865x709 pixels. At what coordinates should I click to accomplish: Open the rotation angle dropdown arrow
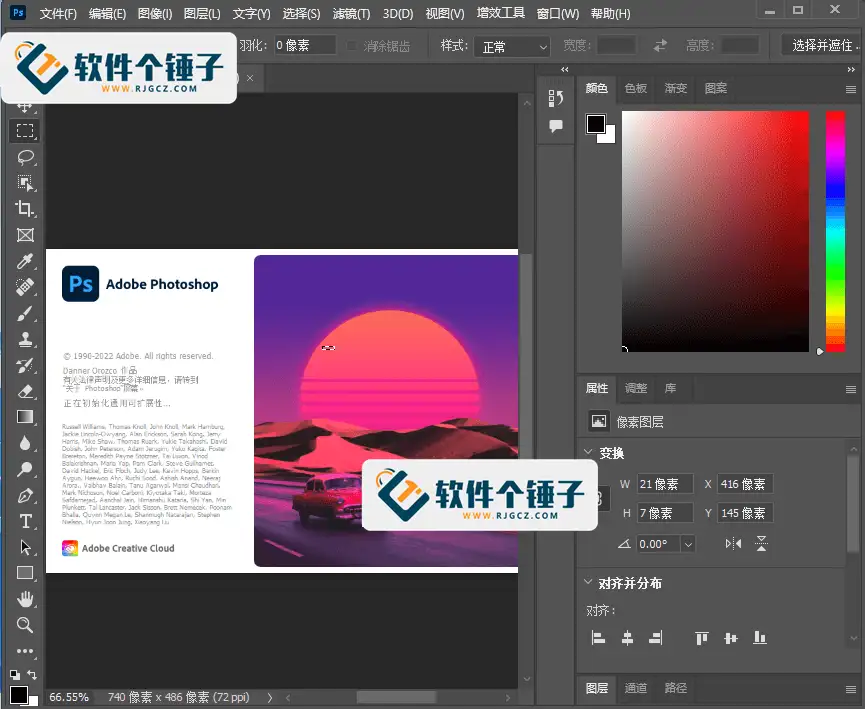tap(687, 544)
